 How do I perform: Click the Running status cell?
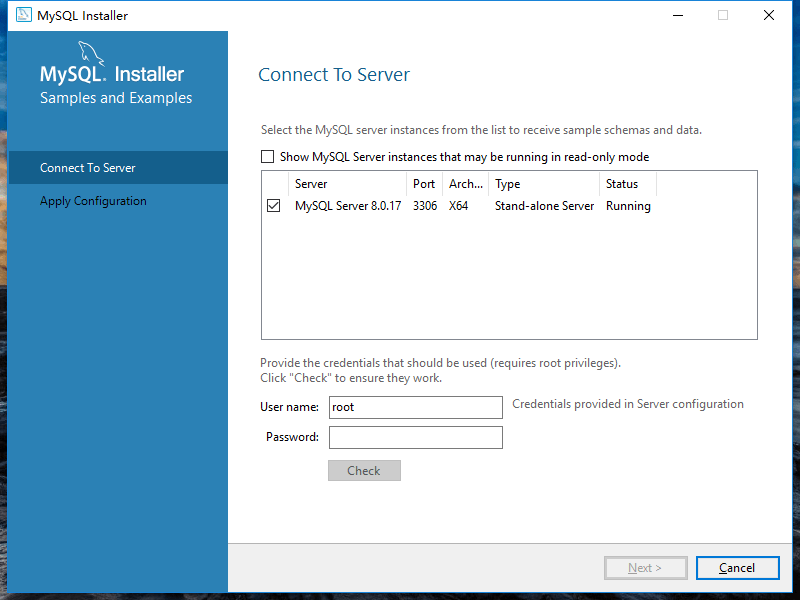[x=628, y=206]
